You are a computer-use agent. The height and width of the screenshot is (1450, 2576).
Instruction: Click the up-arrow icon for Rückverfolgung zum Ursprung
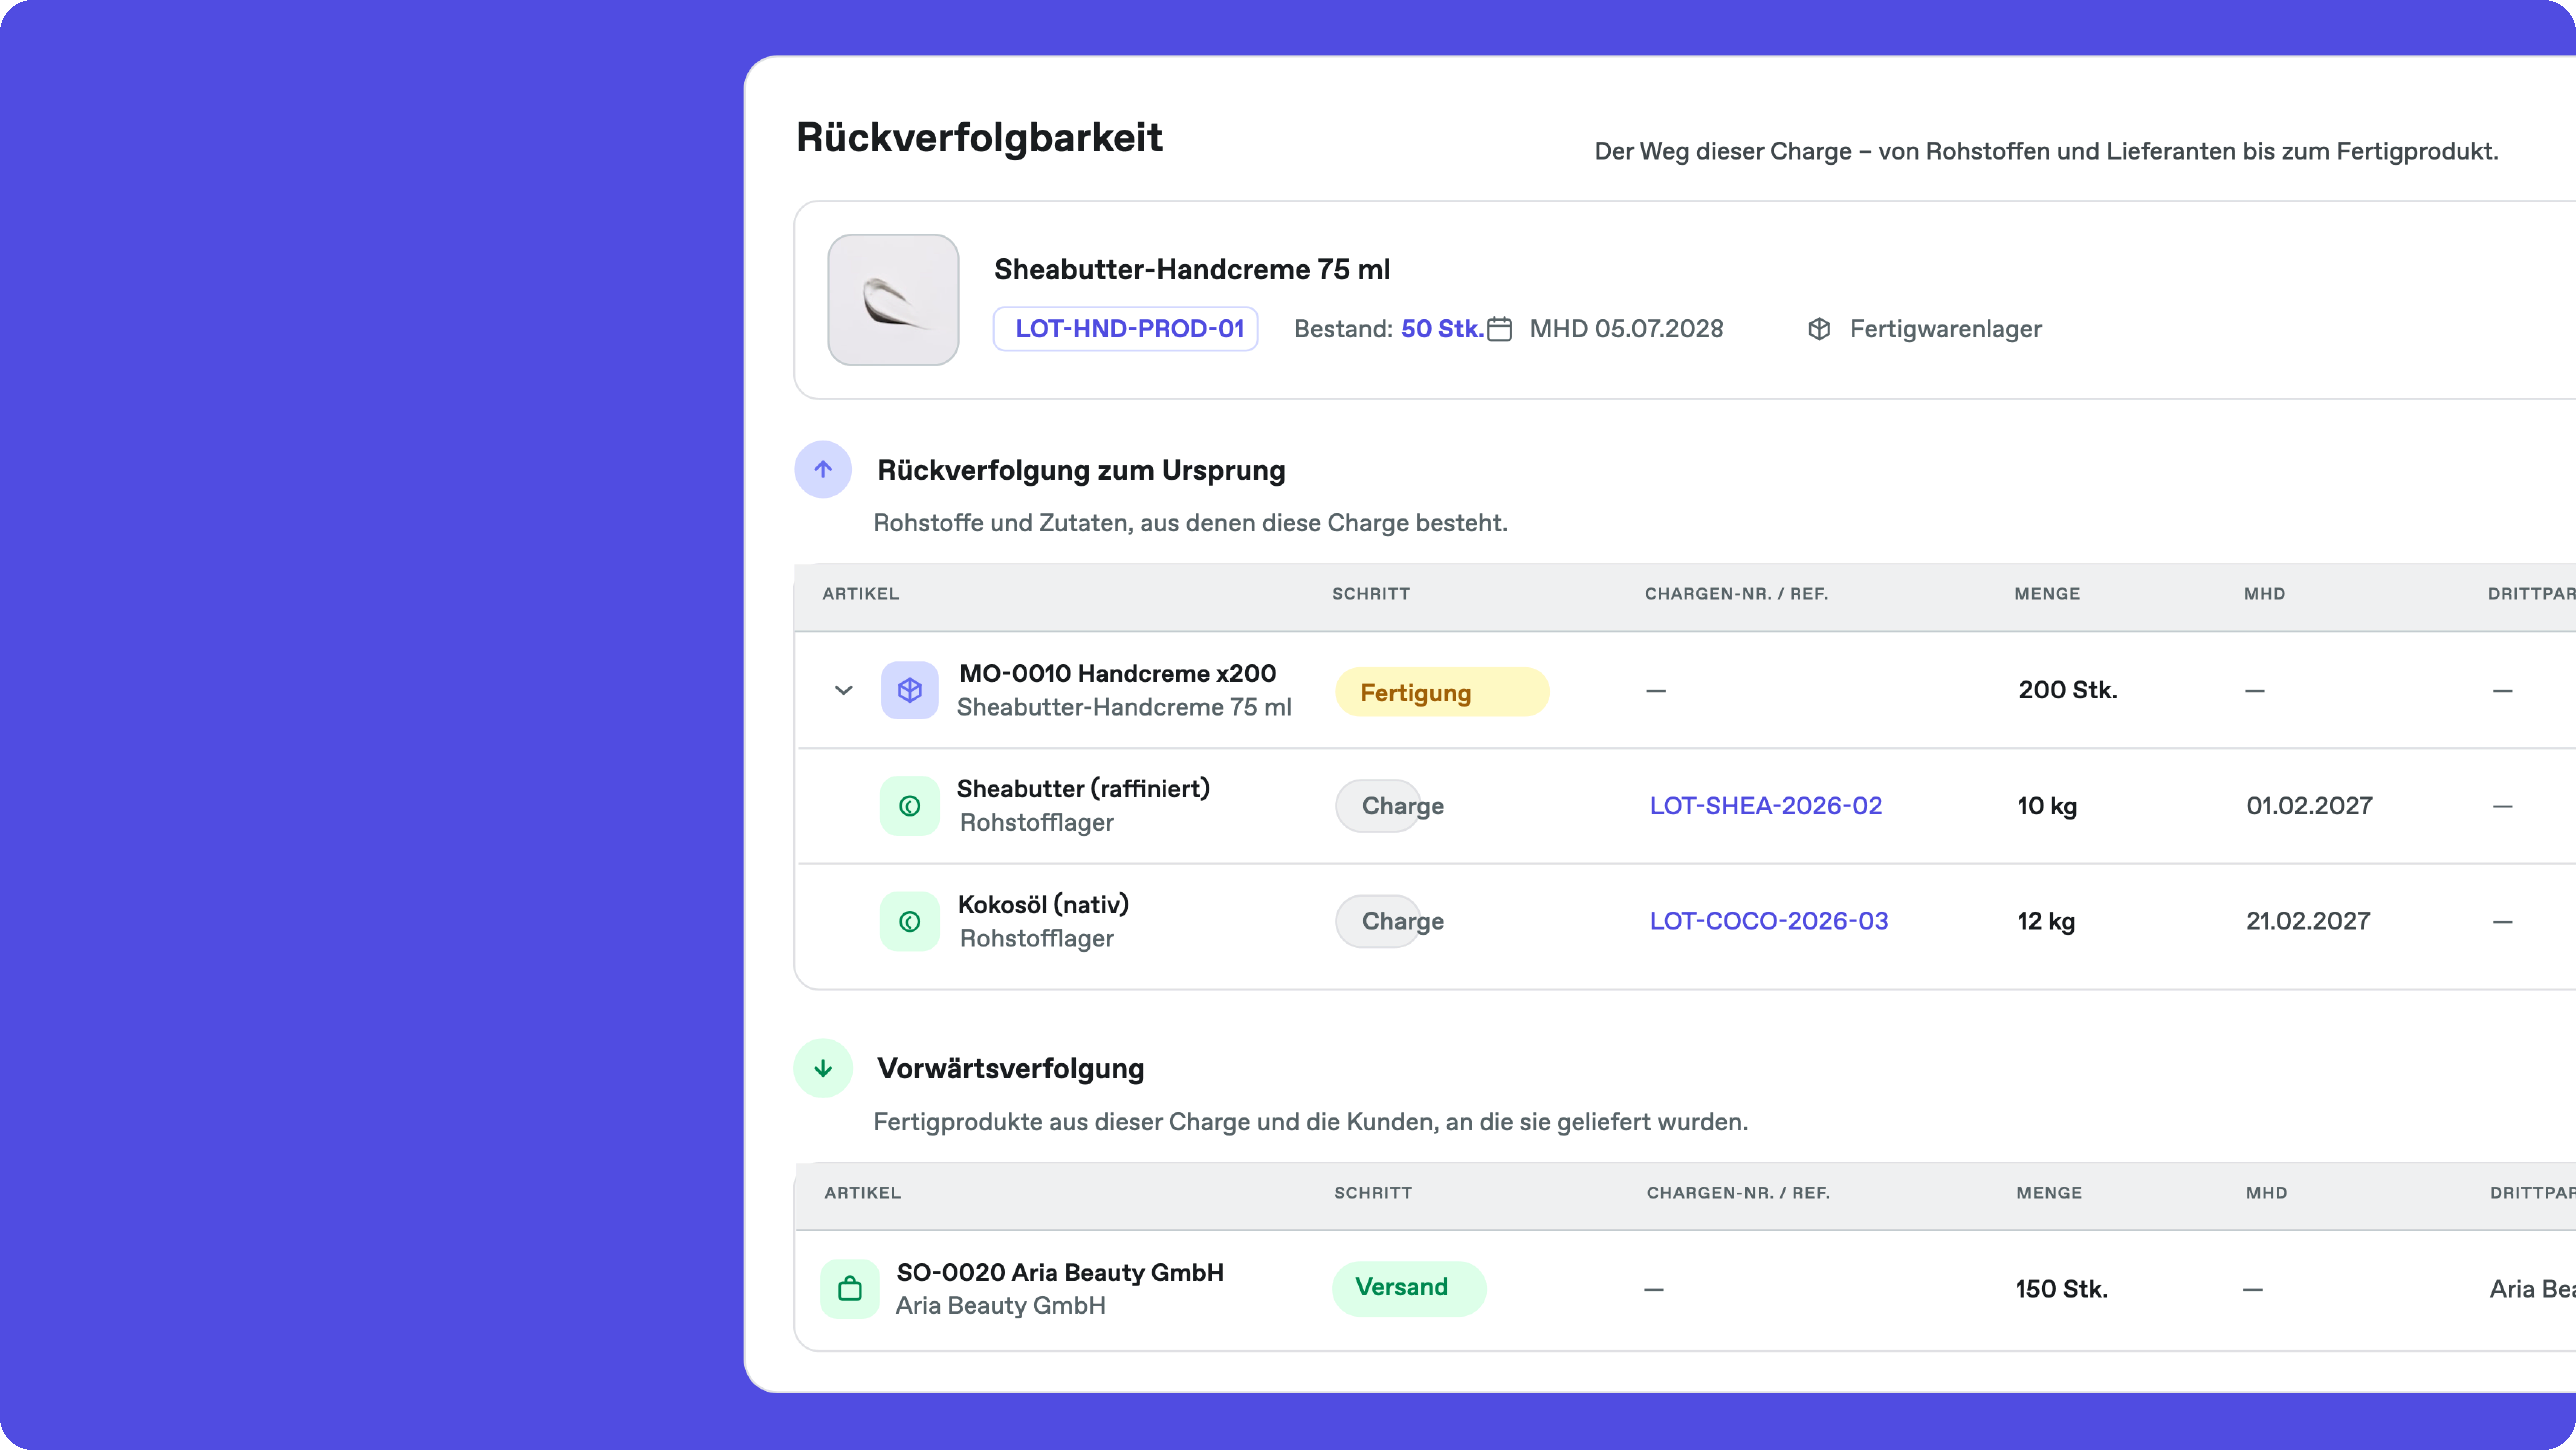click(823, 469)
